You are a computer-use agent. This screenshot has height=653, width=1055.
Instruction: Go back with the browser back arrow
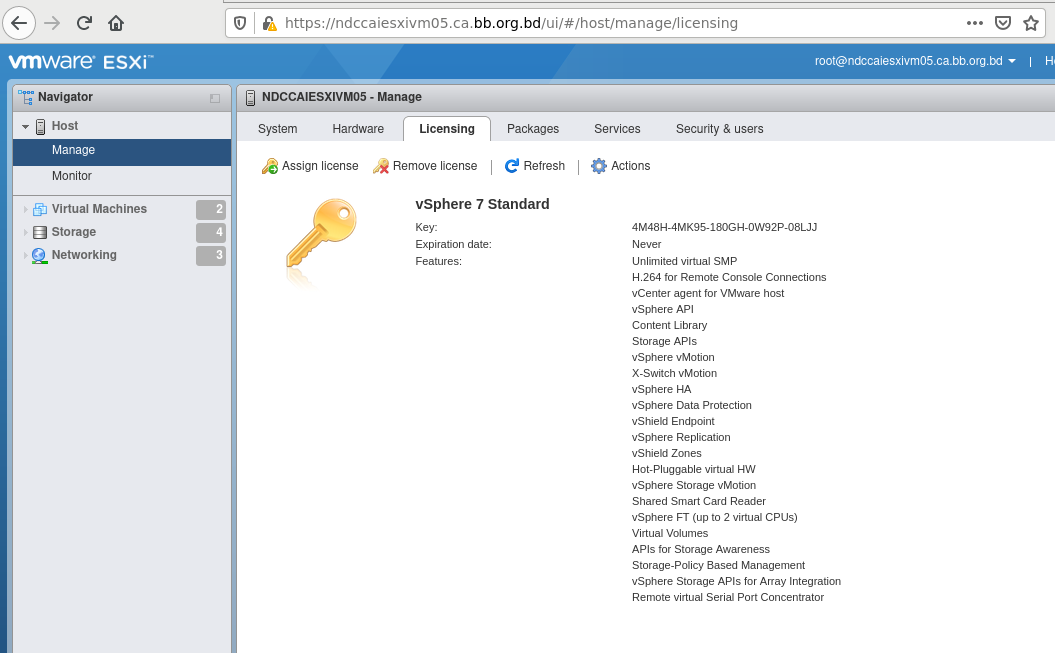click(x=20, y=23)
